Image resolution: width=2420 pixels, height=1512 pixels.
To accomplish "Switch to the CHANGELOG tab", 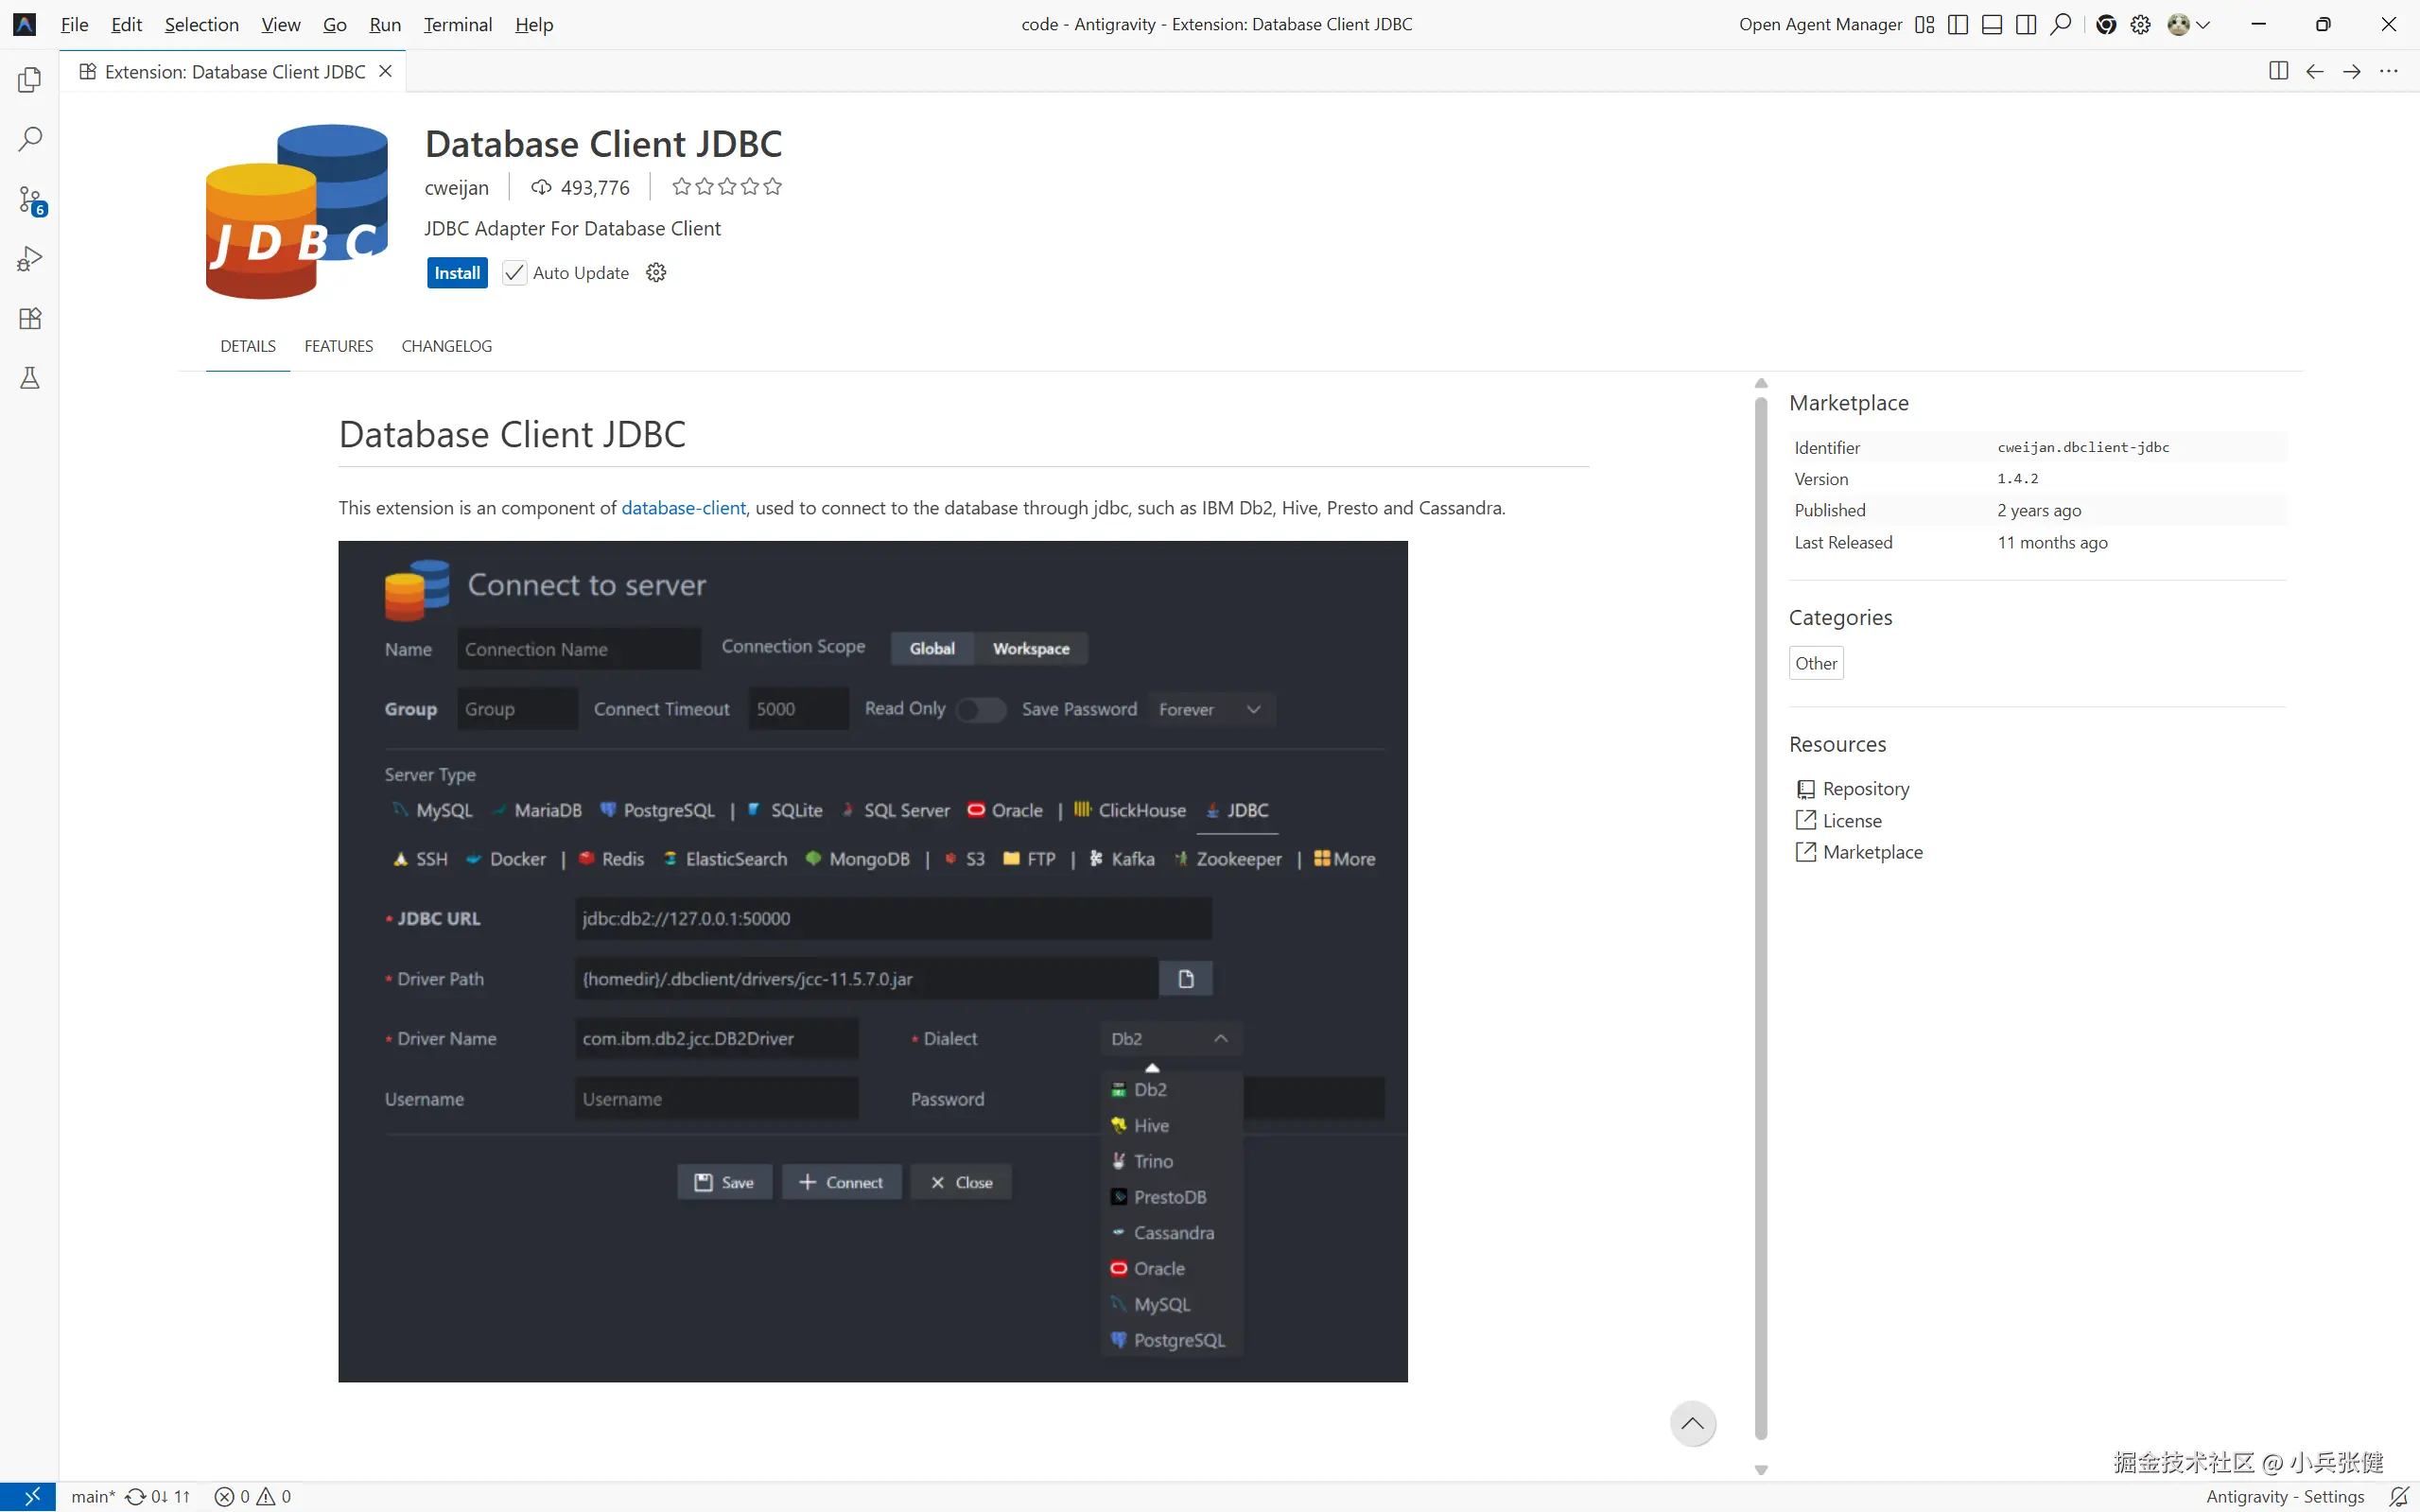I will 446,346.
